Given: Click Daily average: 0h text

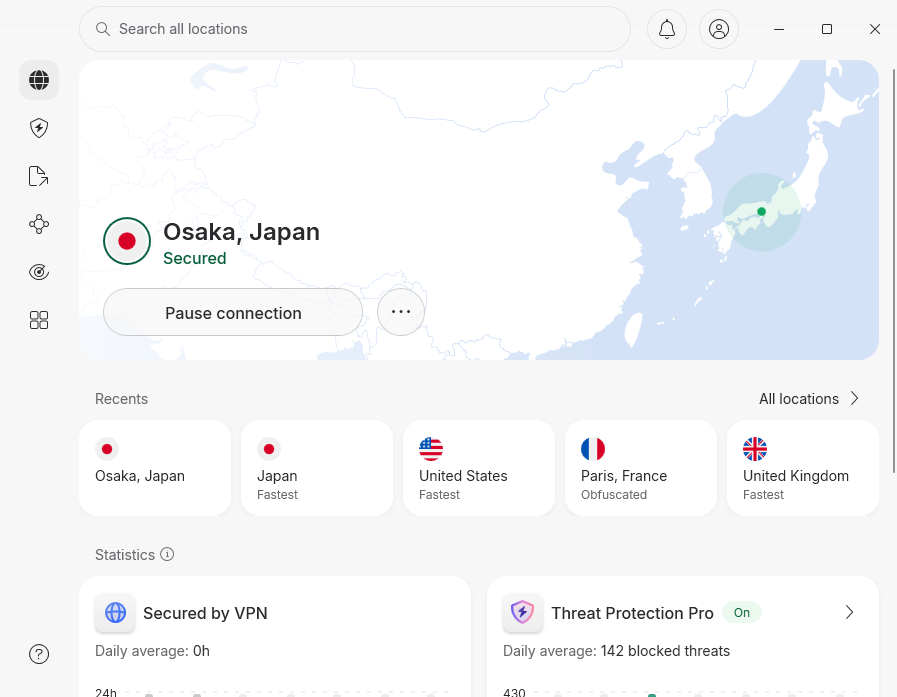Looking at the screenshot, I should 152,651.
